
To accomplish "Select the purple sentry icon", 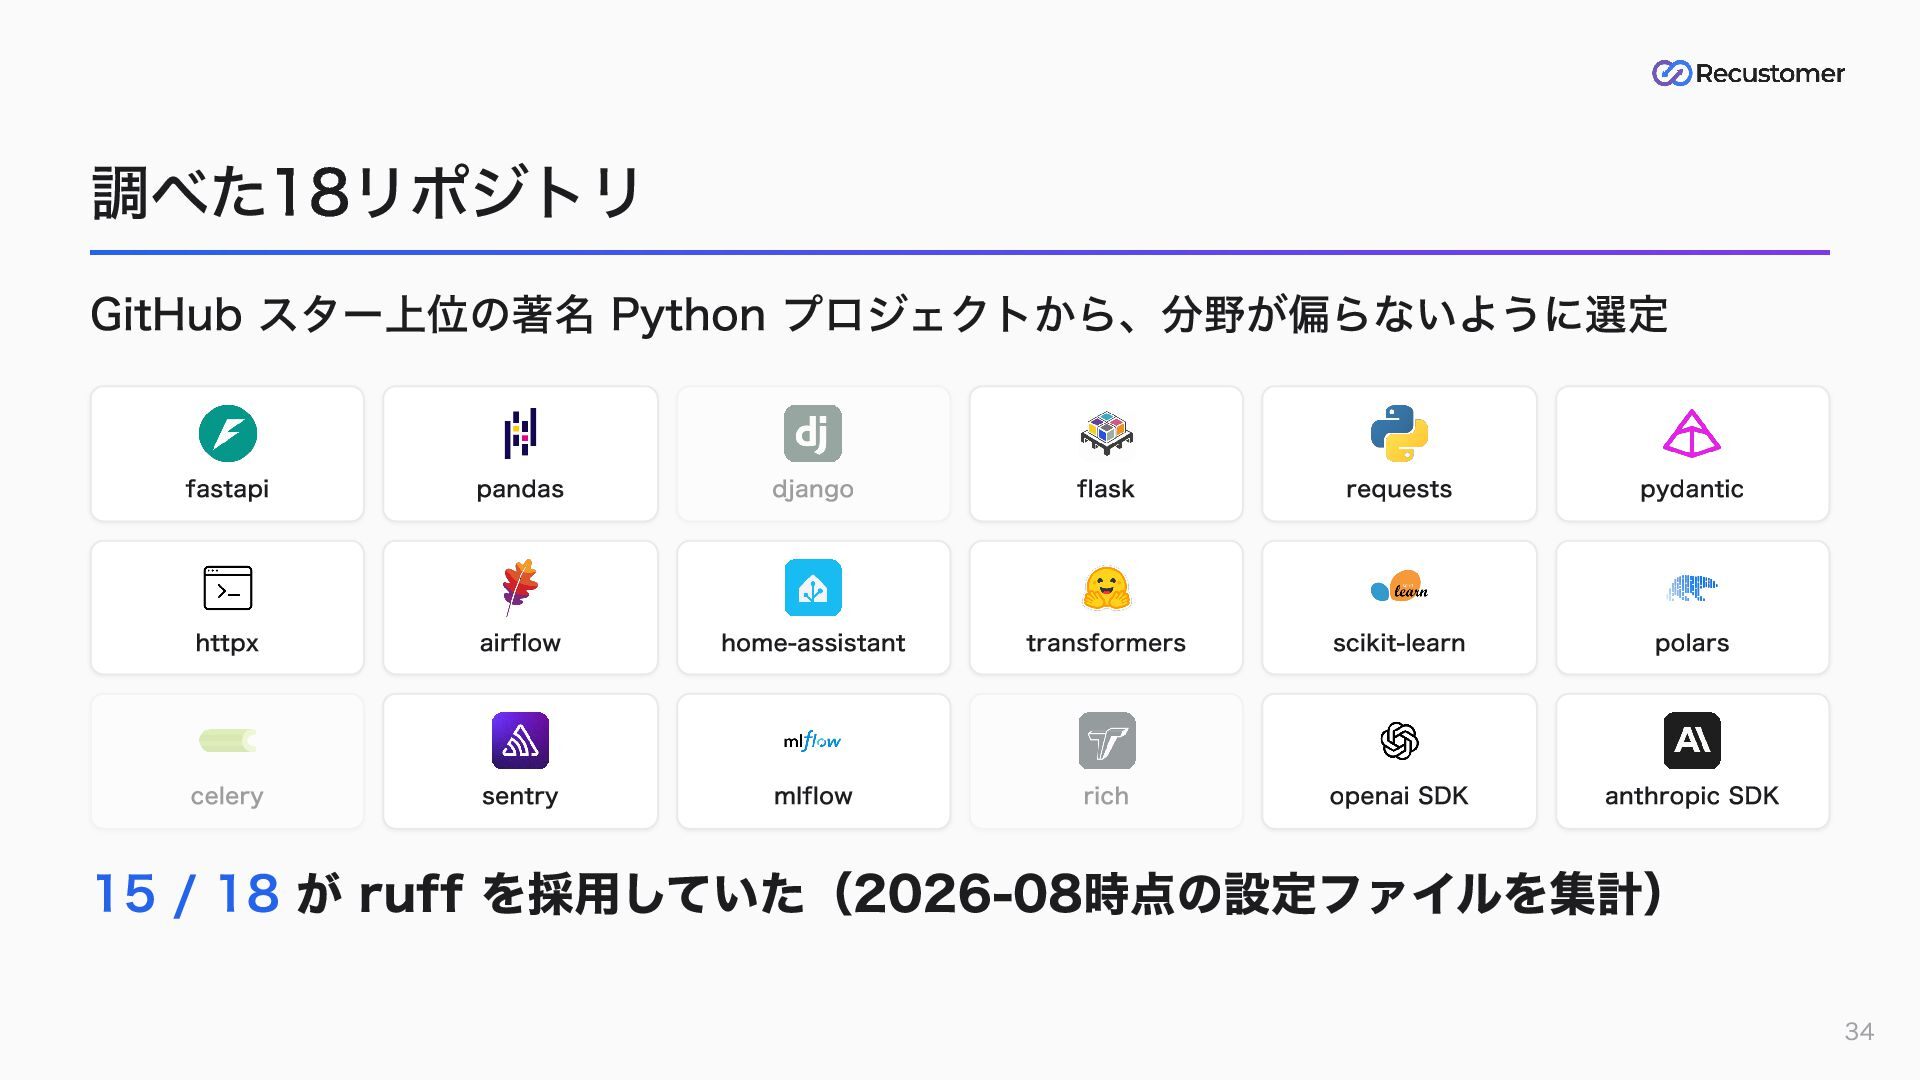I will (520, 741).
